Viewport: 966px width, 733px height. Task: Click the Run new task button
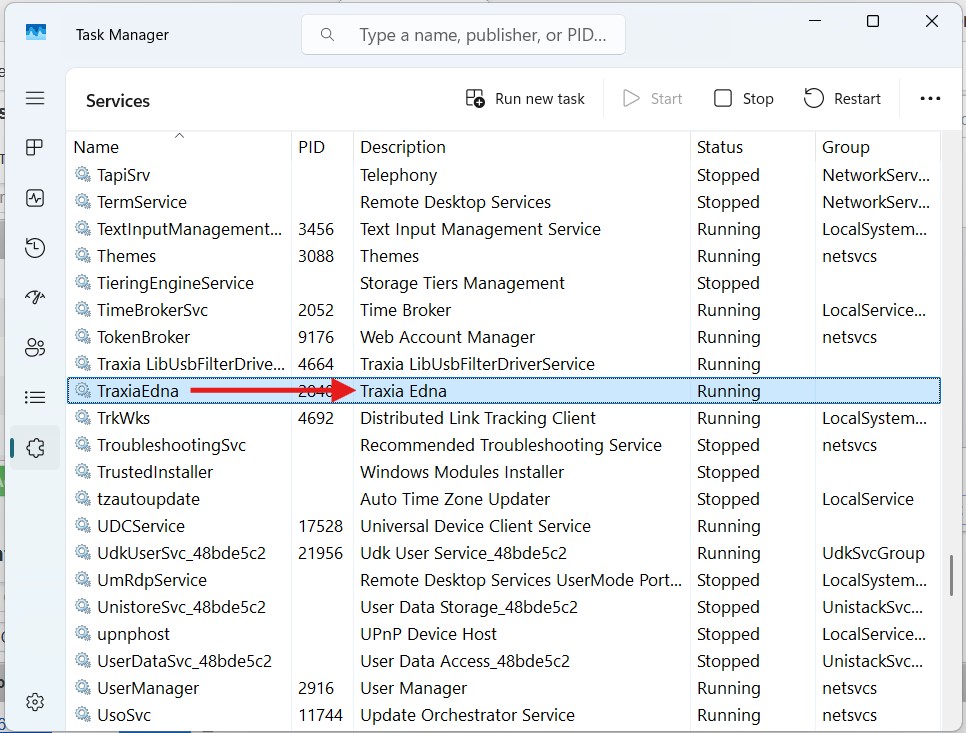(x=526, y=98)
